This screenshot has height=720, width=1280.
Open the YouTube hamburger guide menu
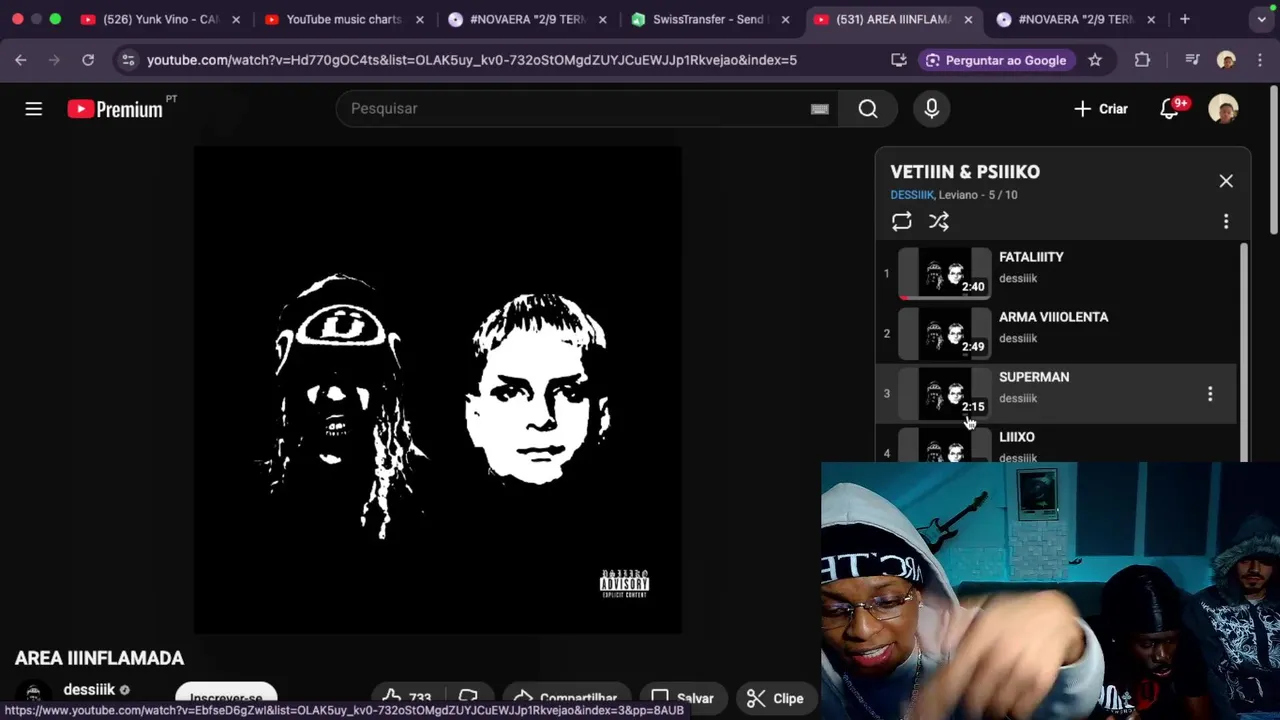point(34,109)
